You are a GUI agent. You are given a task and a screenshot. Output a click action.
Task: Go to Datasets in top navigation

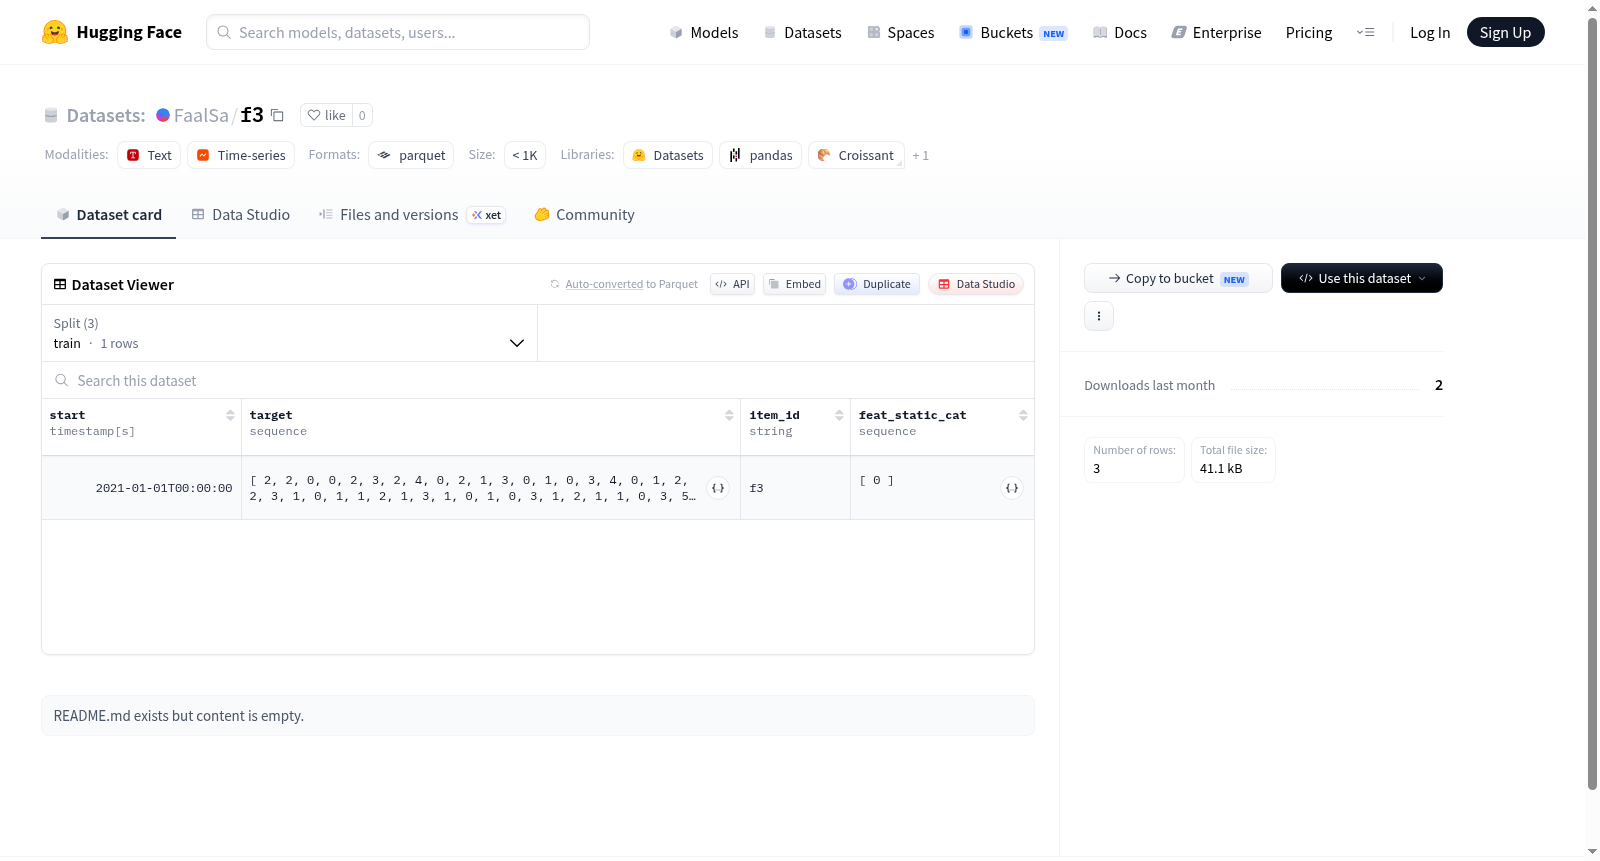pos(803,32)
